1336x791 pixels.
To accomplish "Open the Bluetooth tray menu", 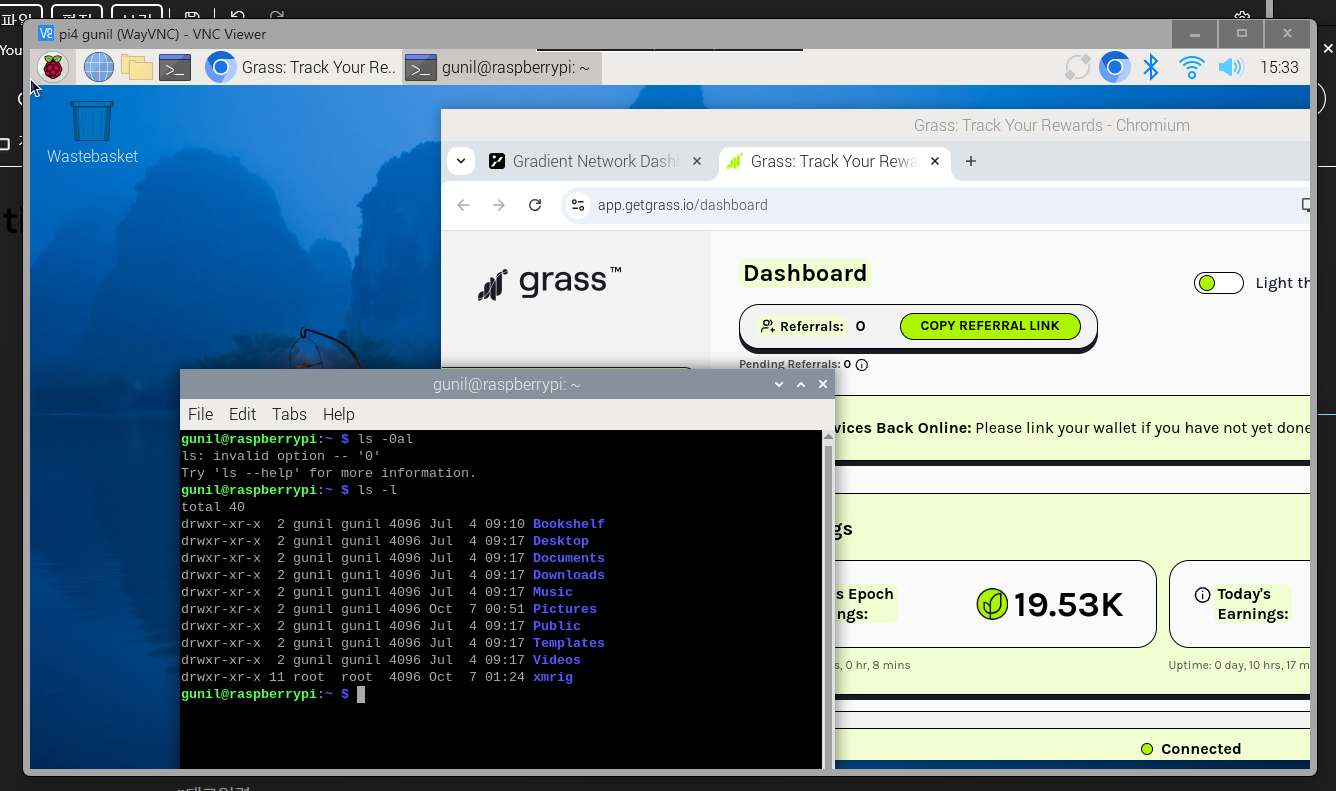I will (x=1151, y=67).
